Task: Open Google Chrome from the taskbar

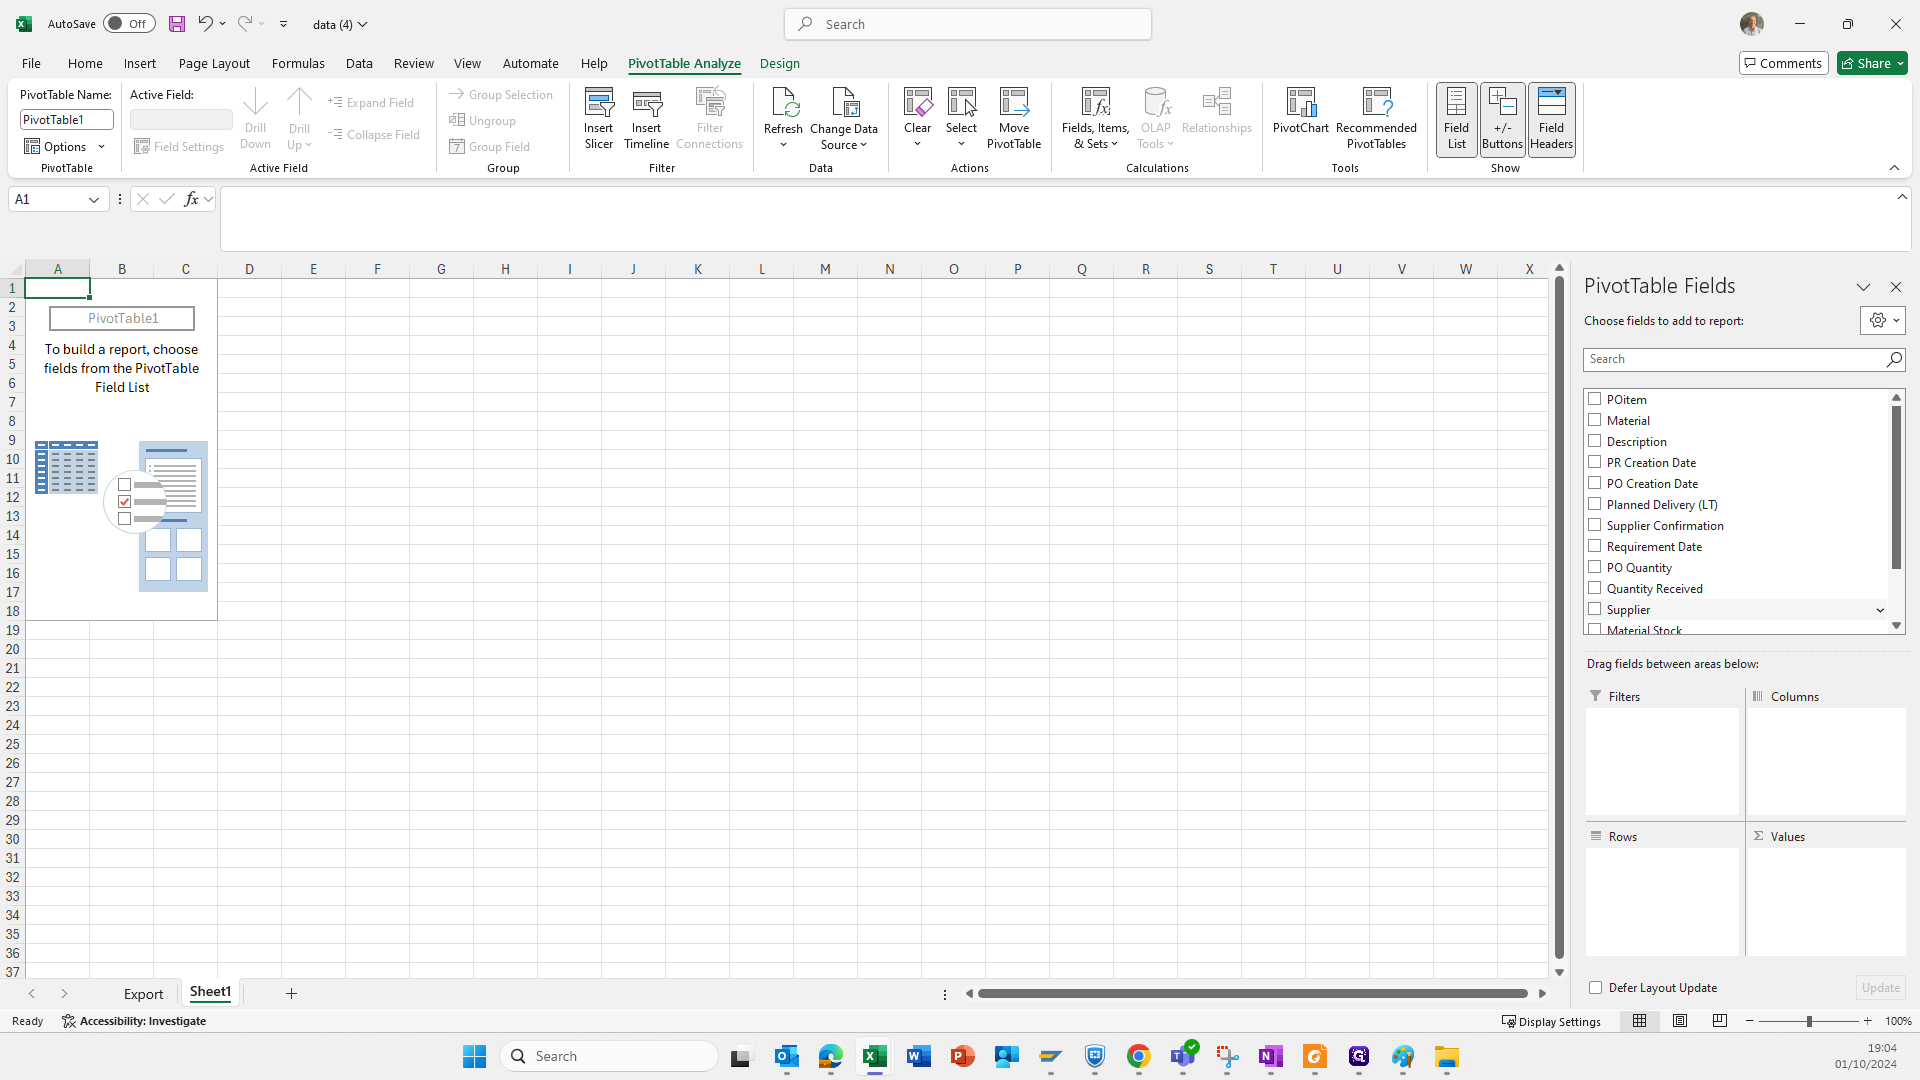Action: 1138,1056
